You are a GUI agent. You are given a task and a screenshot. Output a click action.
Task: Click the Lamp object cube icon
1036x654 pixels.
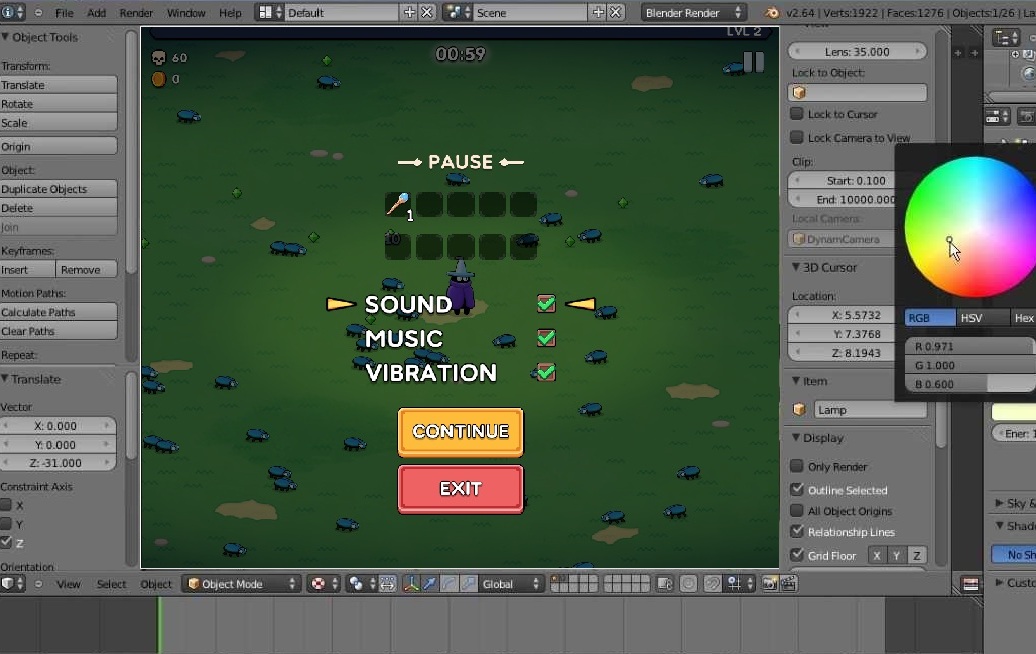(x=799, y=410)
